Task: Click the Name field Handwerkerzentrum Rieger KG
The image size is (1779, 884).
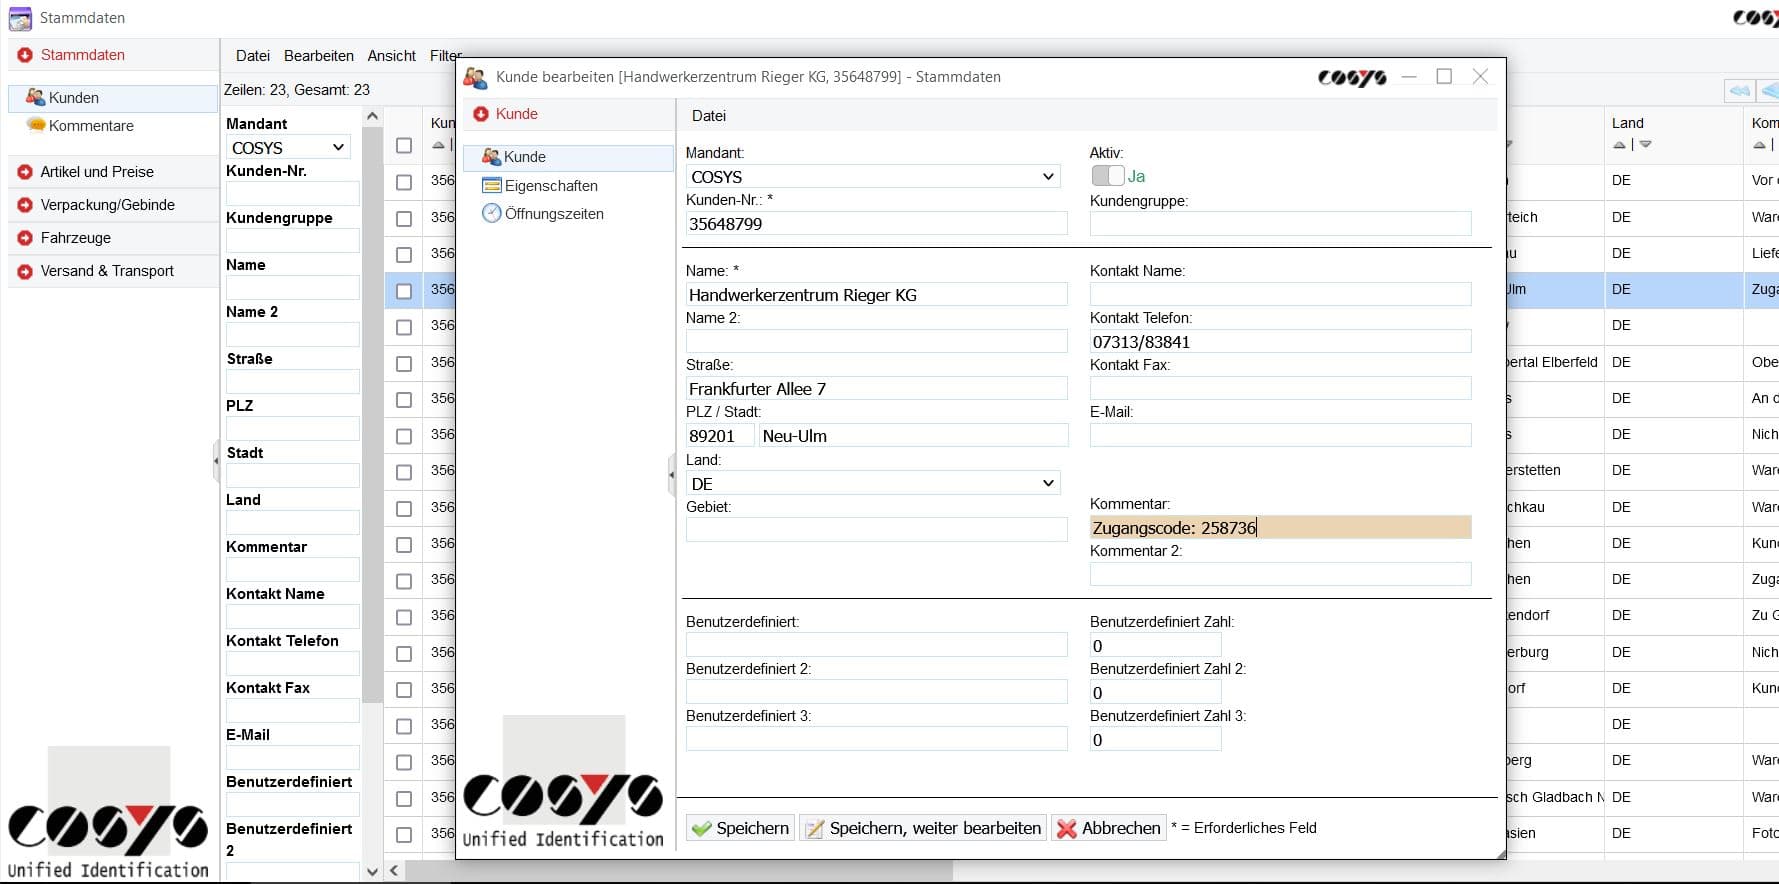Action: 876,295
